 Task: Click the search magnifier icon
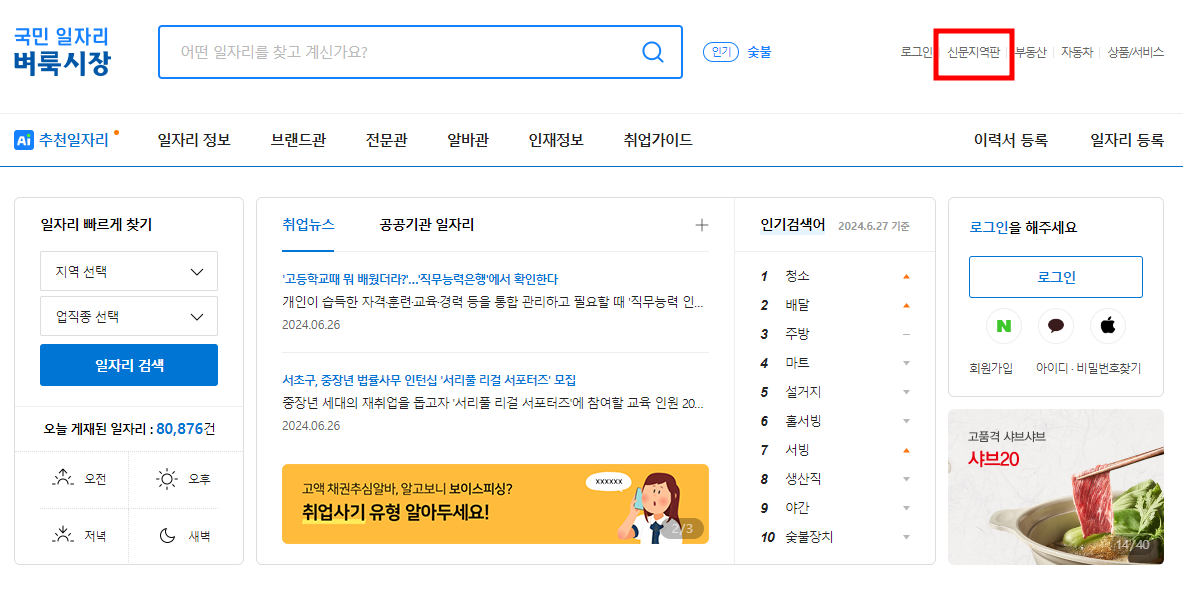point(653,51)
